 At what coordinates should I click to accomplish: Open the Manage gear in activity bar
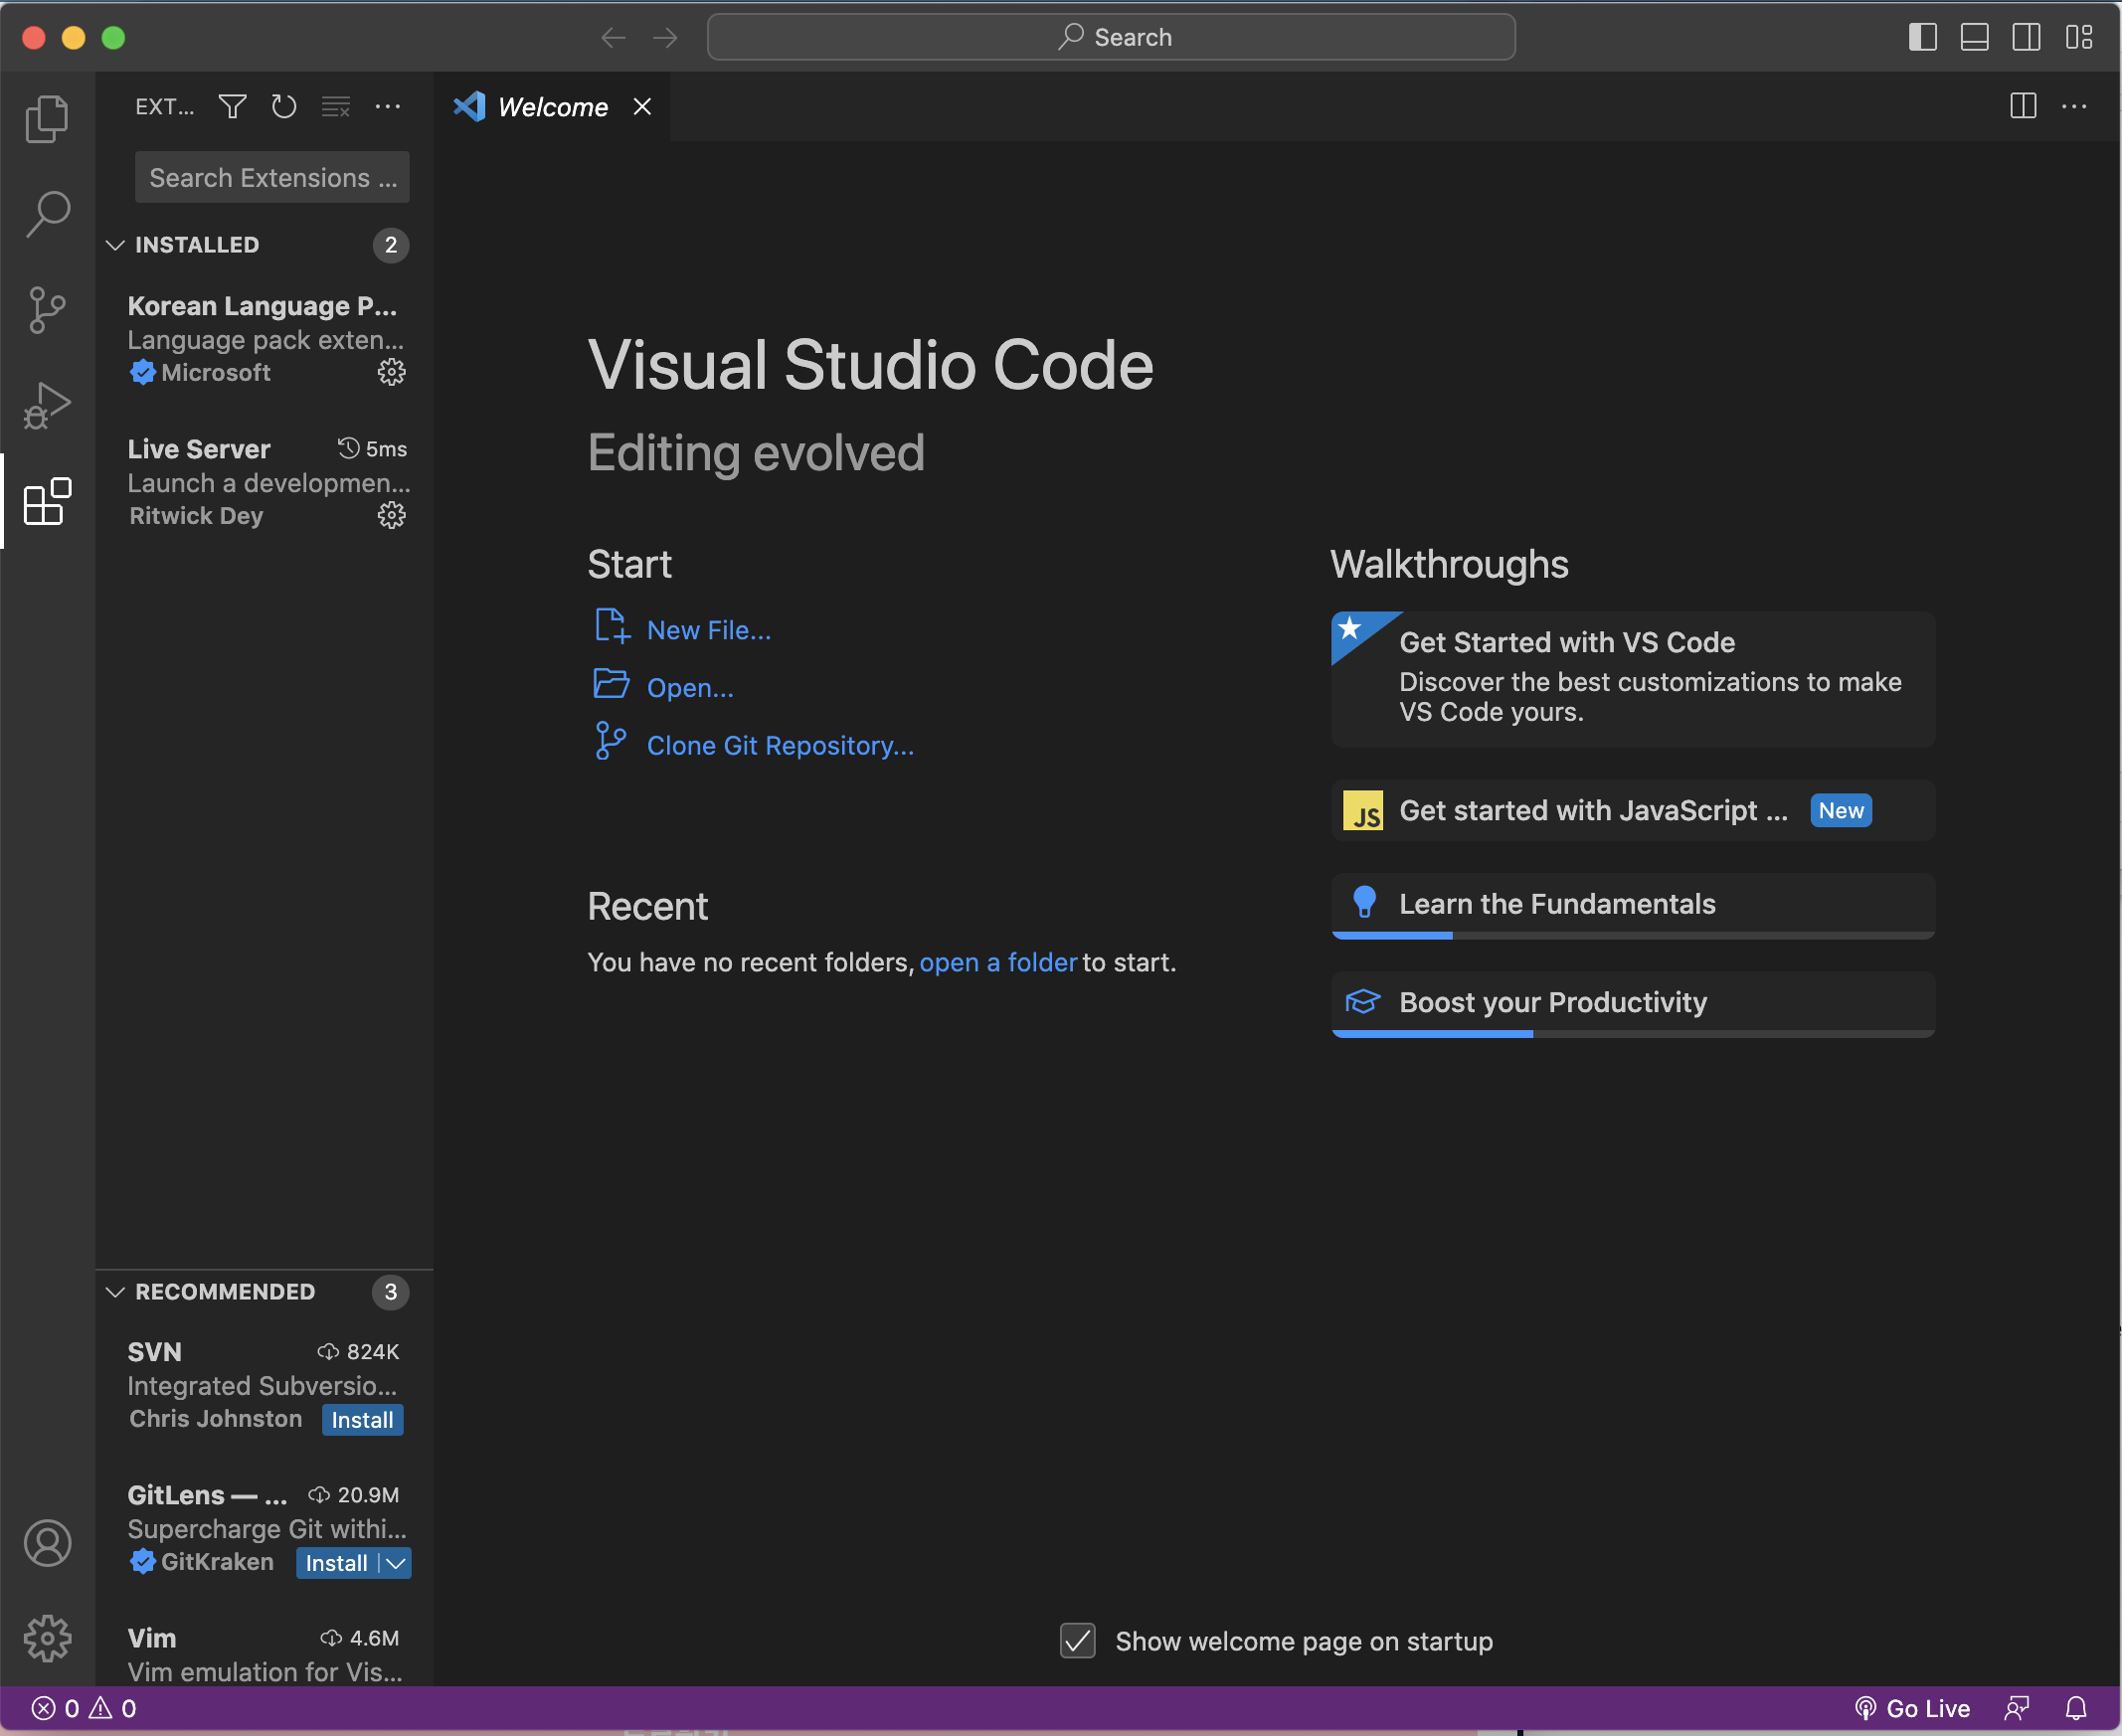(x=47, y=1639)
